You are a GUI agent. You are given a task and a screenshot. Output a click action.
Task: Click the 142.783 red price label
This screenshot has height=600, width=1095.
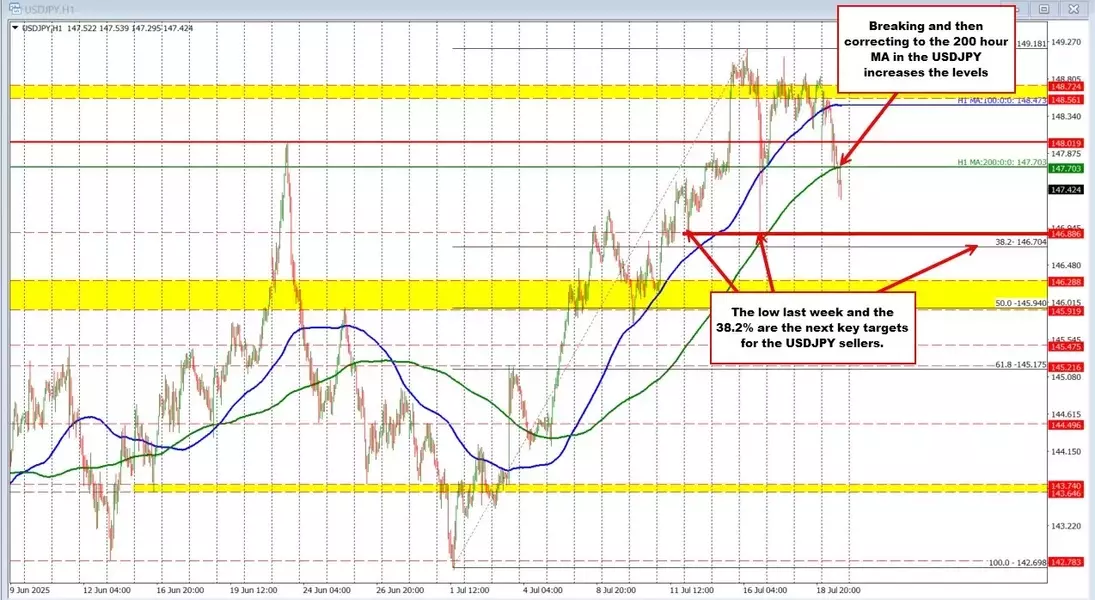coord(1066,562)
